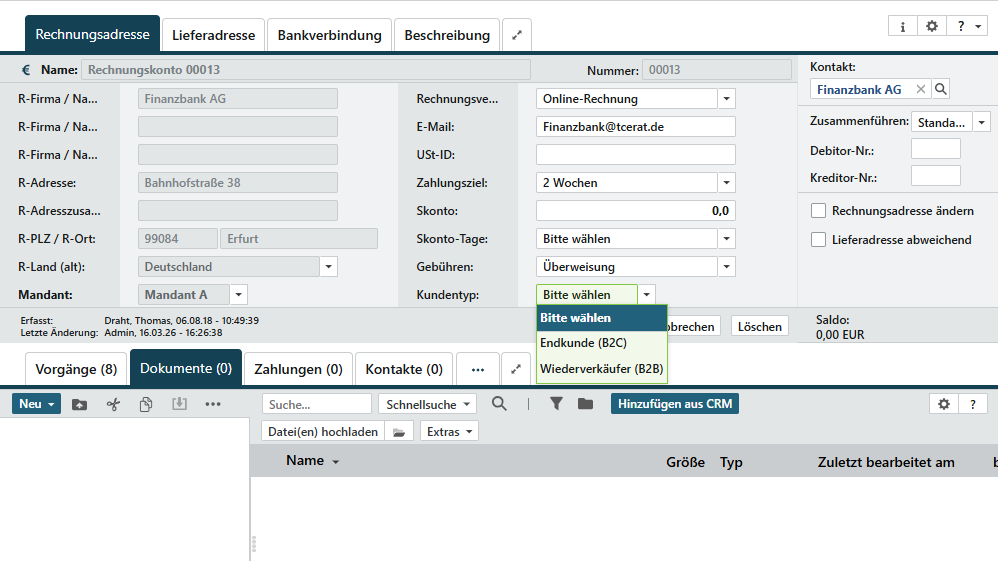The height and width of the screenshot is (561, 998).
Task: Click Hinzufügen aus CRM button
Action: pyautogui.click(x=675, y=404)
